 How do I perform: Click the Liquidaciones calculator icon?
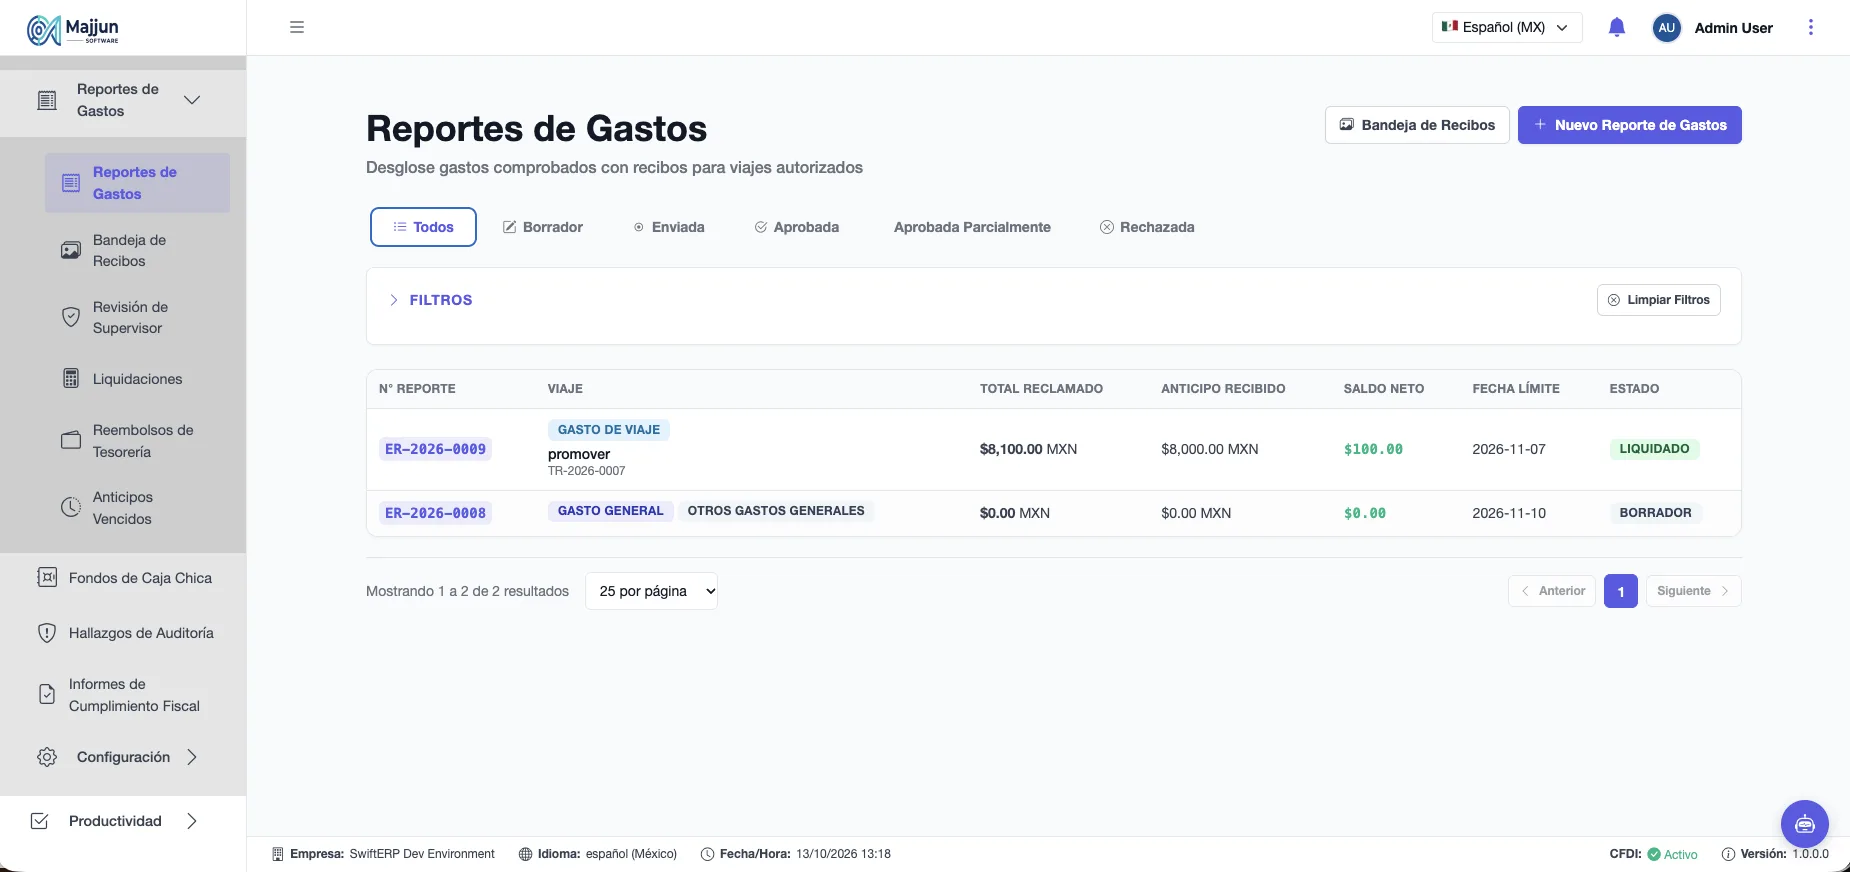click(71, 379)
